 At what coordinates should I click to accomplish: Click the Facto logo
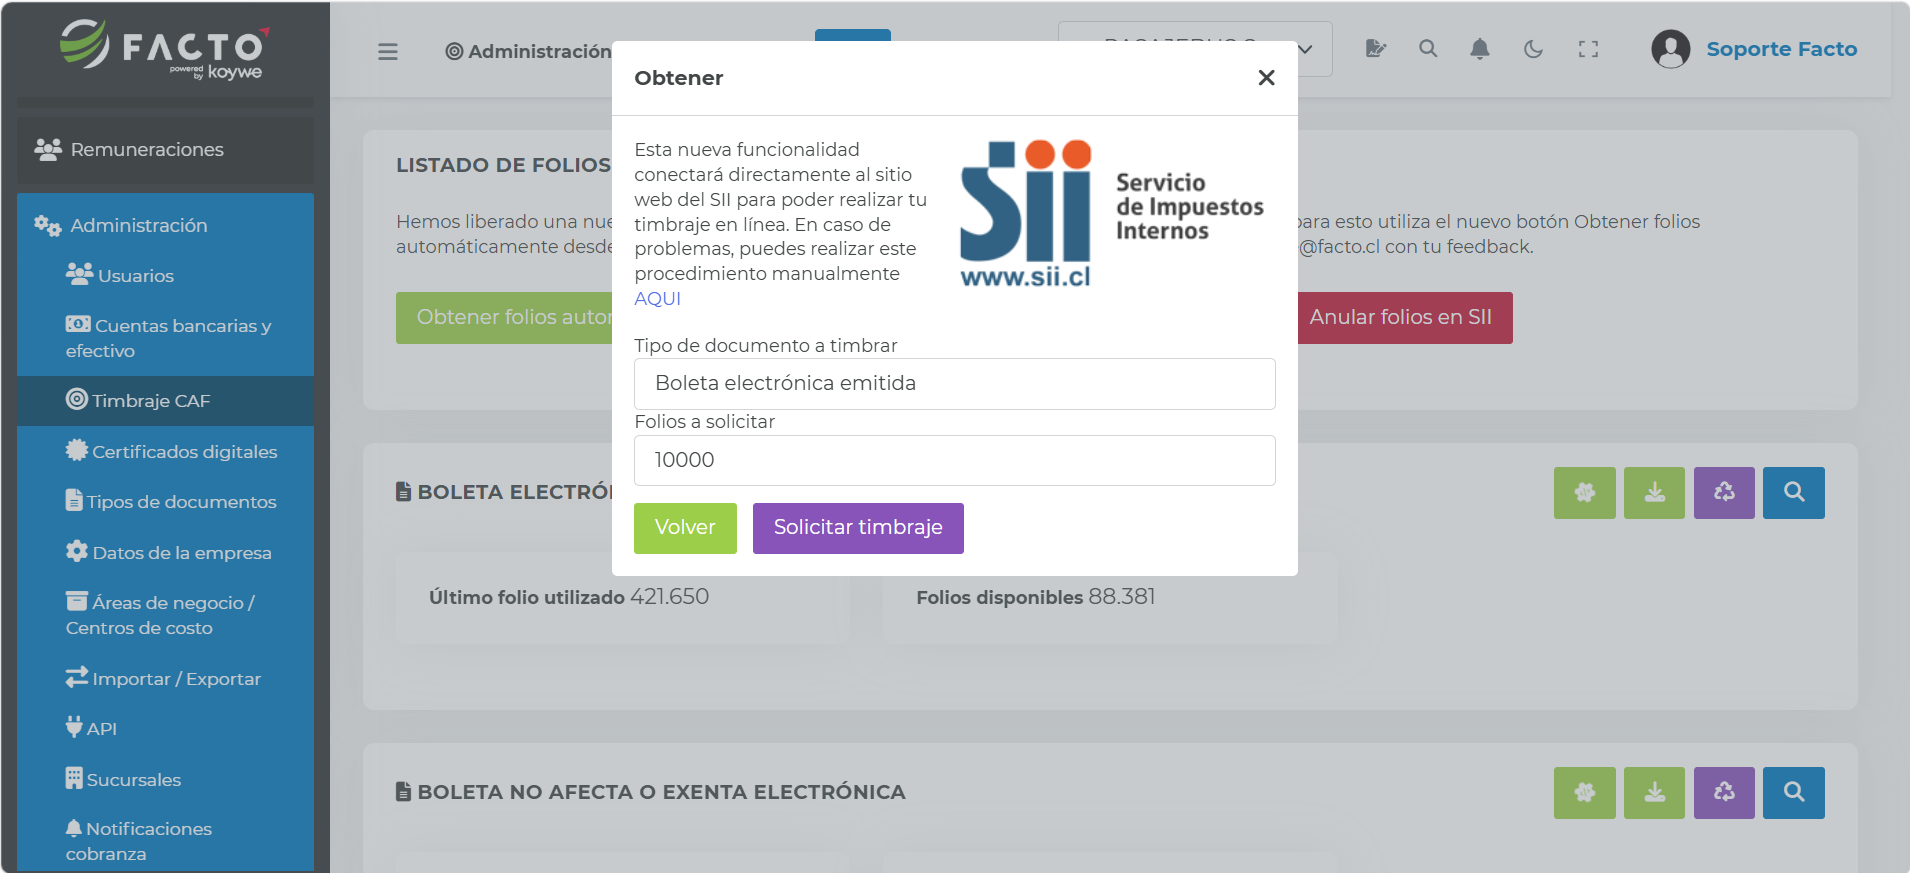point(165,49)
